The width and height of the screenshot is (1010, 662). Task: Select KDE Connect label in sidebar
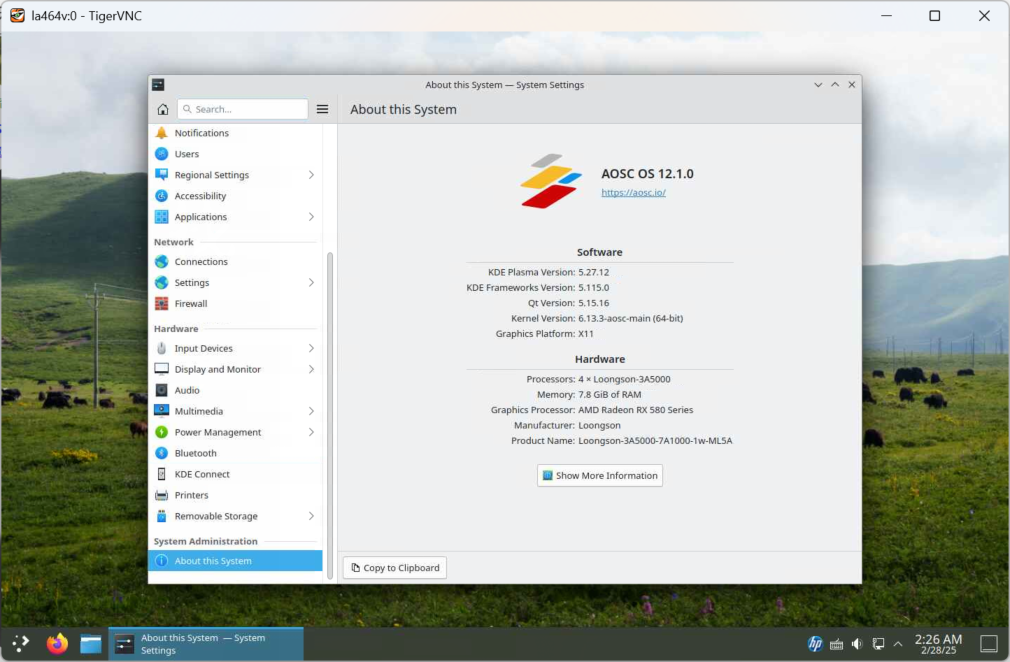[x=202, y=474]
